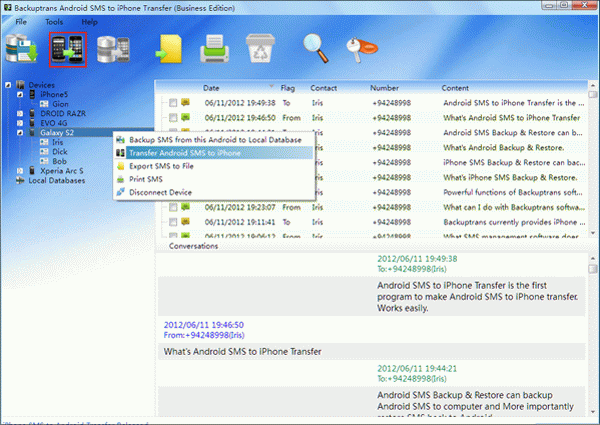Click message bubble icon of 19:49:38 row
600x425 pixels.
click(x=185, y=102)
